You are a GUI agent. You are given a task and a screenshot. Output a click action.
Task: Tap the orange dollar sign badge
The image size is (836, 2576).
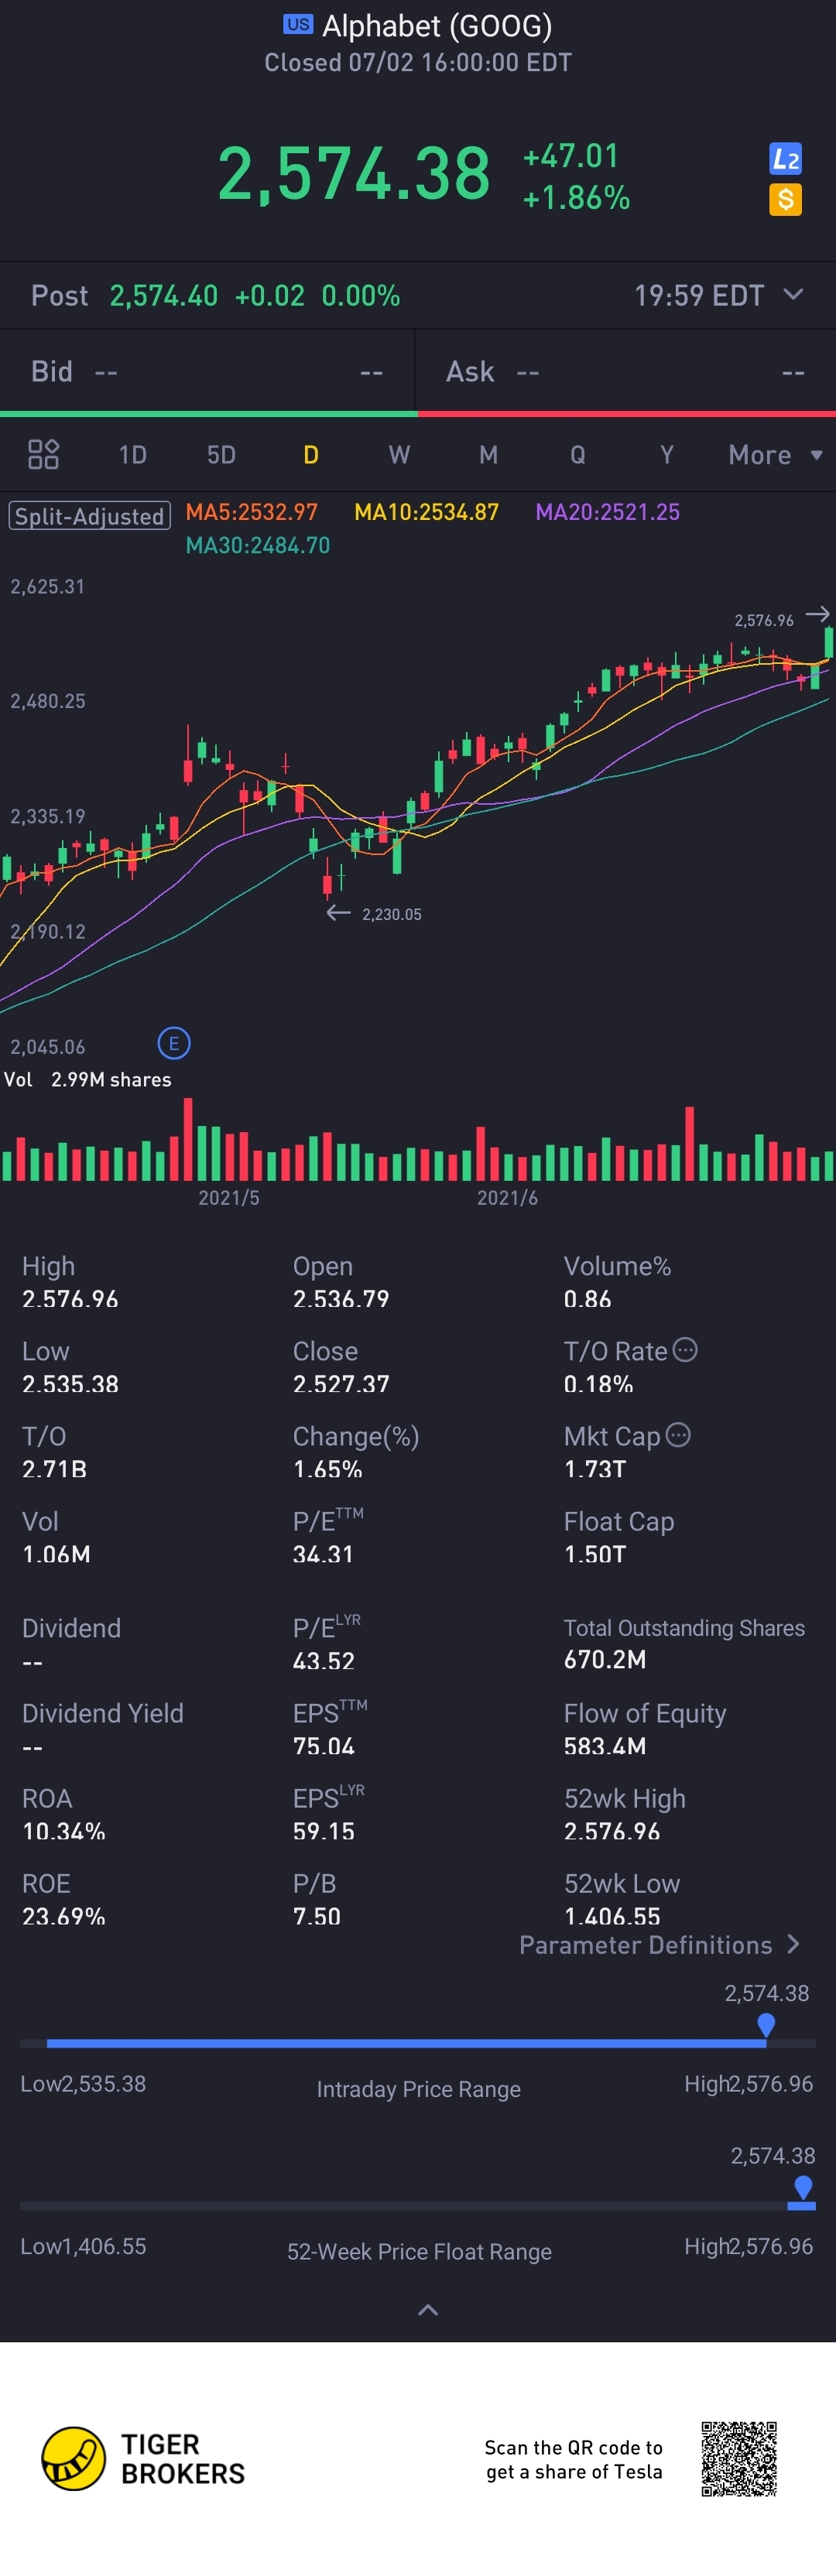click(x=785, y=200)
